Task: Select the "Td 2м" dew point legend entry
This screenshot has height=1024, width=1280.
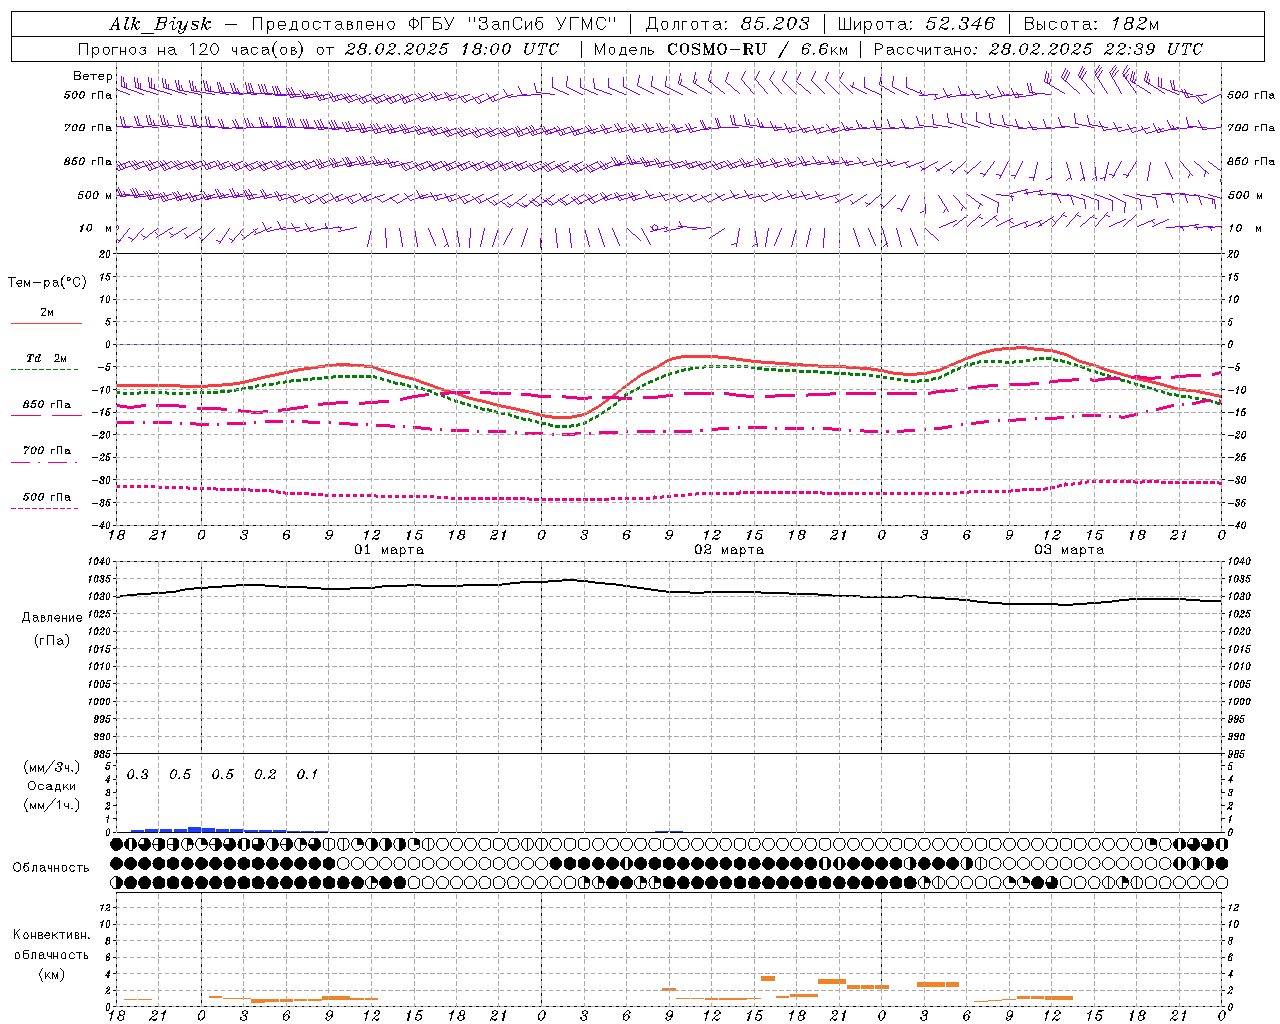Action: pyautogui.click(x=46, y=358)
